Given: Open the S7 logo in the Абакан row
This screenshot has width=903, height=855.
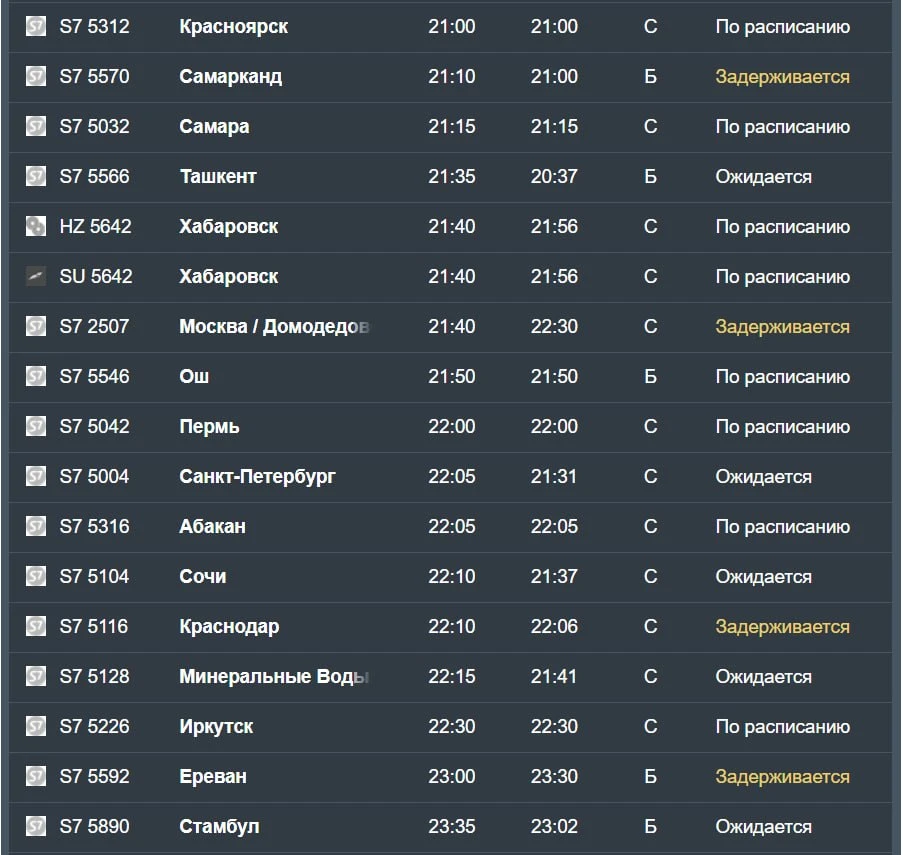Looking at the screenshot, I should pyautogui.click(x=36, y=526).
